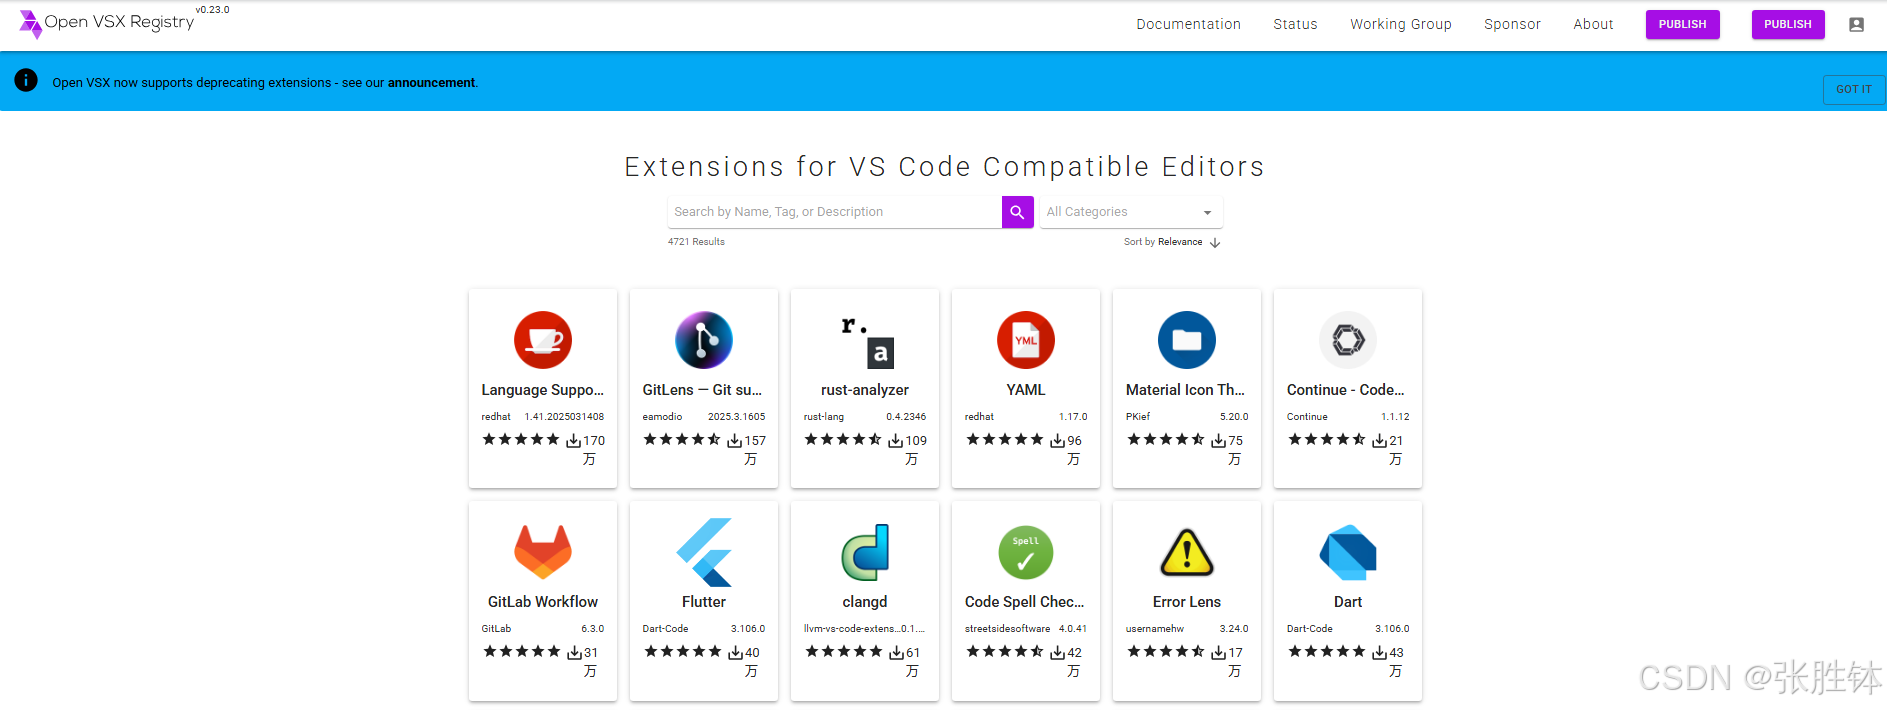The image size is (1887, 710).
Task: Click the GitLab Workflow fox icon
Action: (543, 552)
